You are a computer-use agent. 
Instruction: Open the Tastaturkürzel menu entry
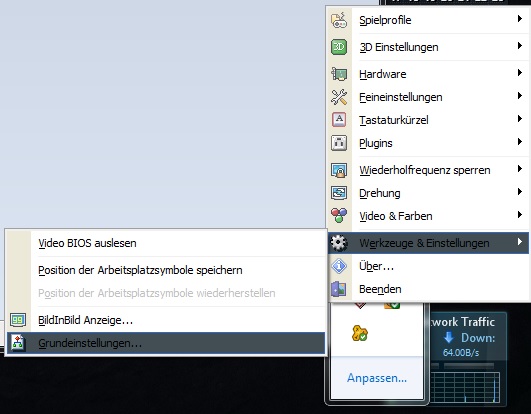(x=428, y=120)
